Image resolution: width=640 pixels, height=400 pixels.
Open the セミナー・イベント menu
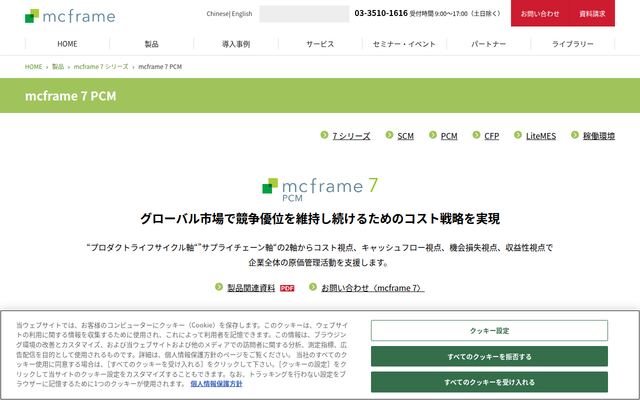(x=404, y=44)
